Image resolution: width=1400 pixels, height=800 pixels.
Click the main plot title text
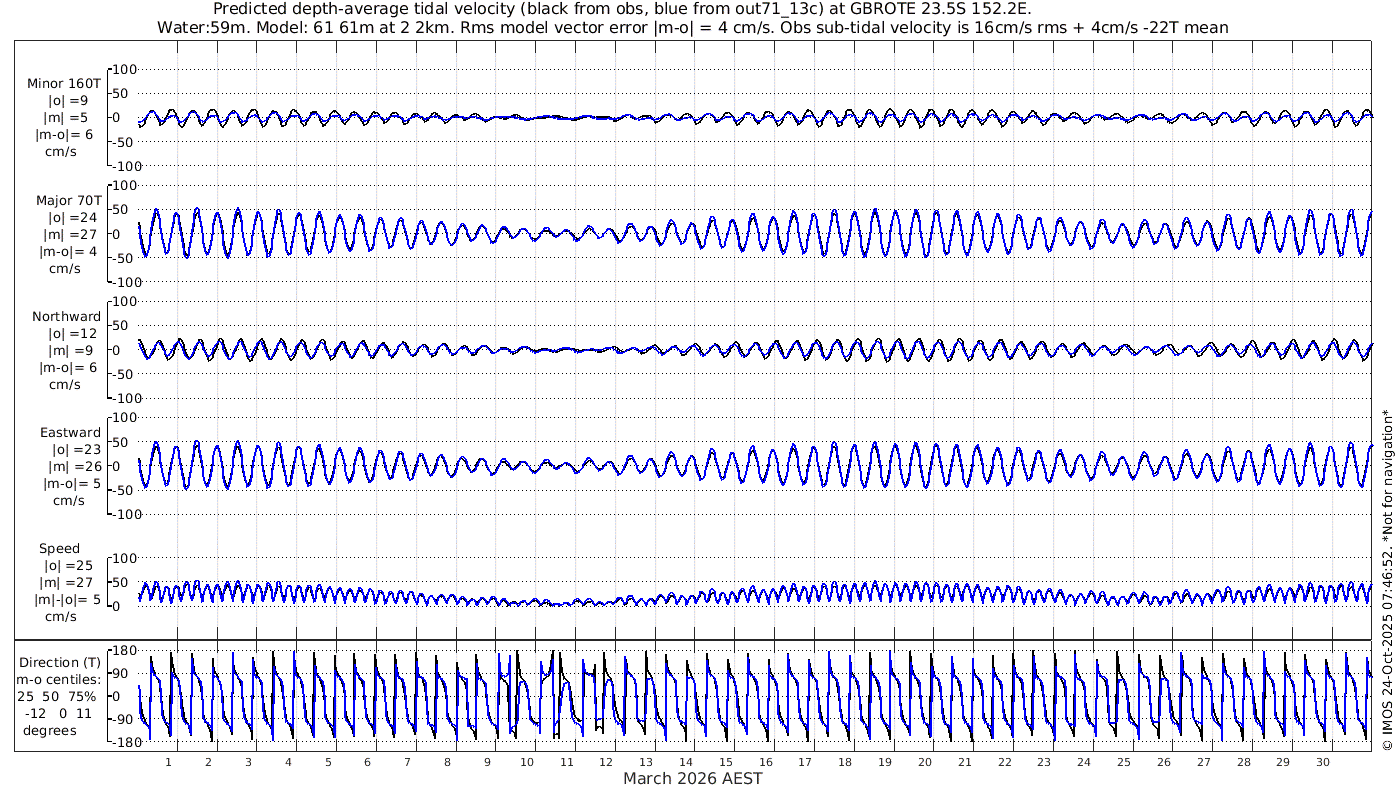[622, 9]
